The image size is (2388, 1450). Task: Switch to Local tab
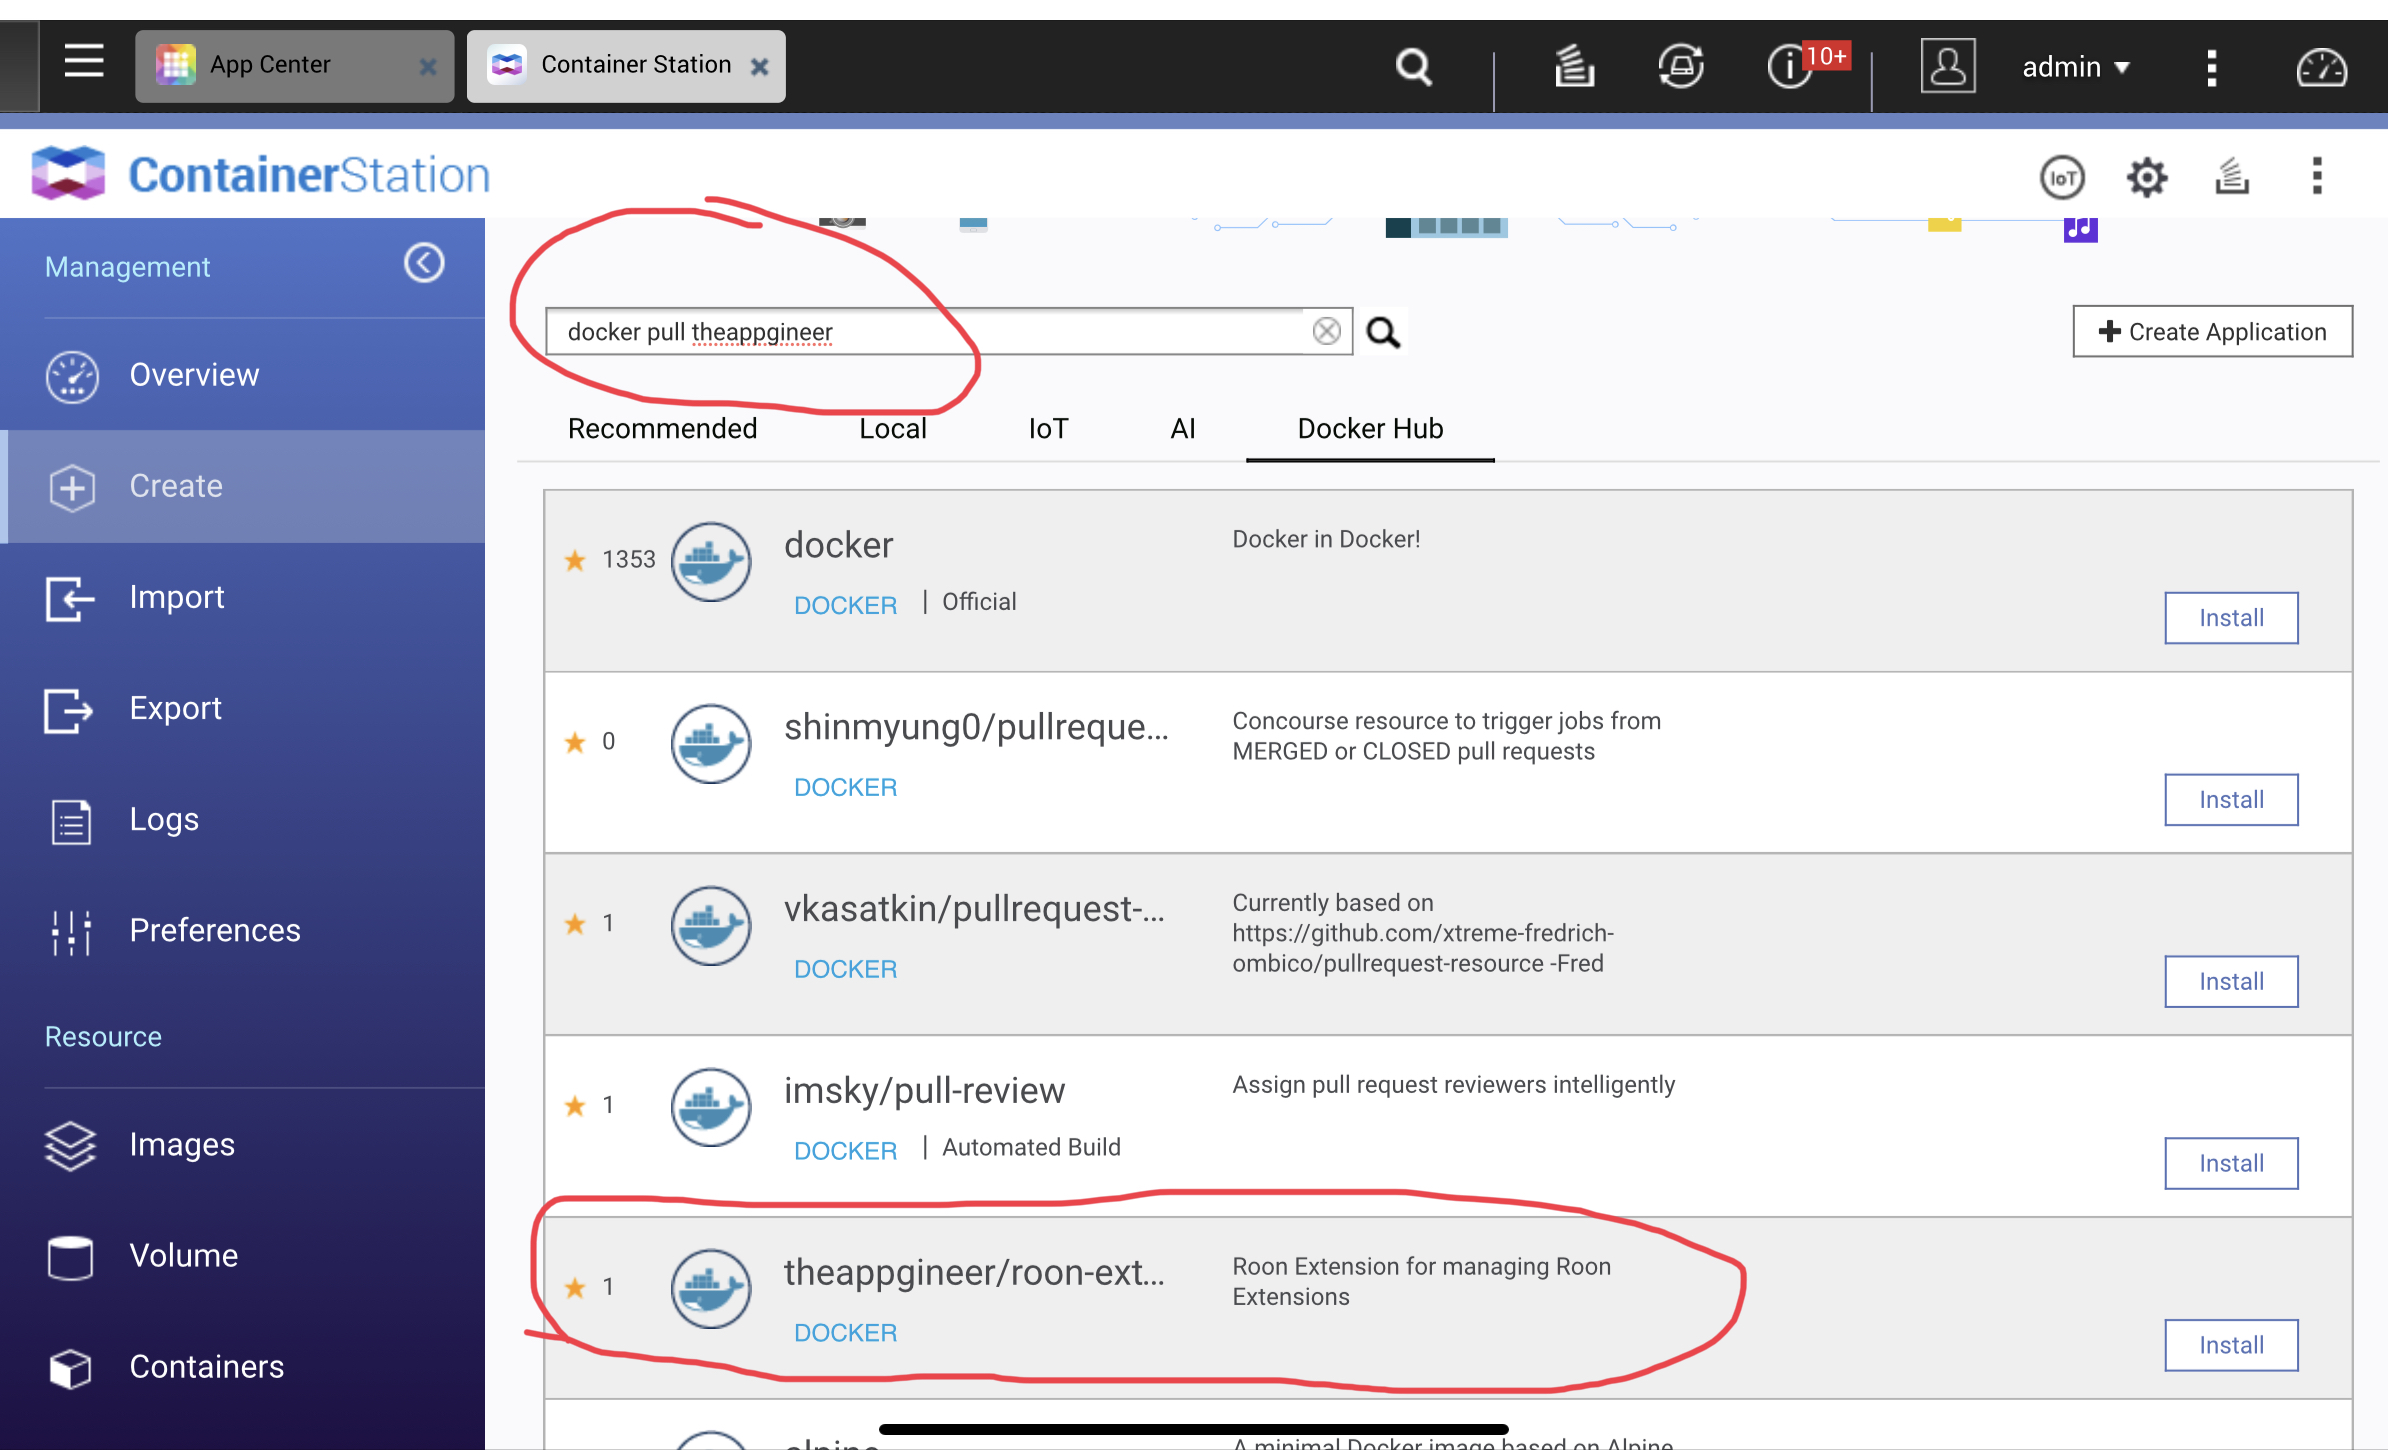[892, 428]
